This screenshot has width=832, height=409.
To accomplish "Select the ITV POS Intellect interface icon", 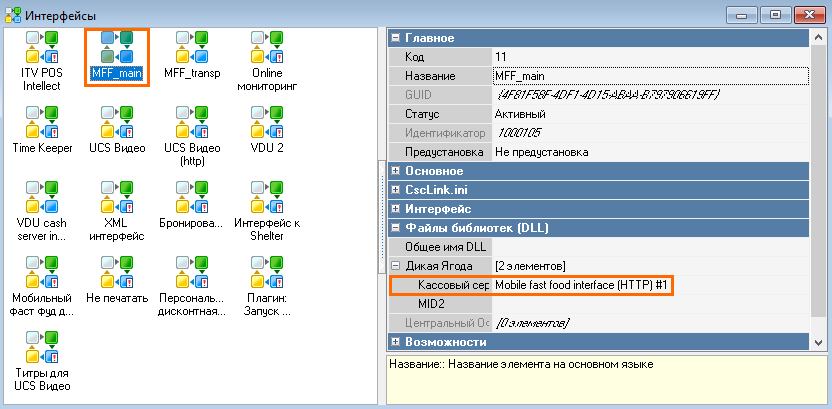I will [41, 46].
